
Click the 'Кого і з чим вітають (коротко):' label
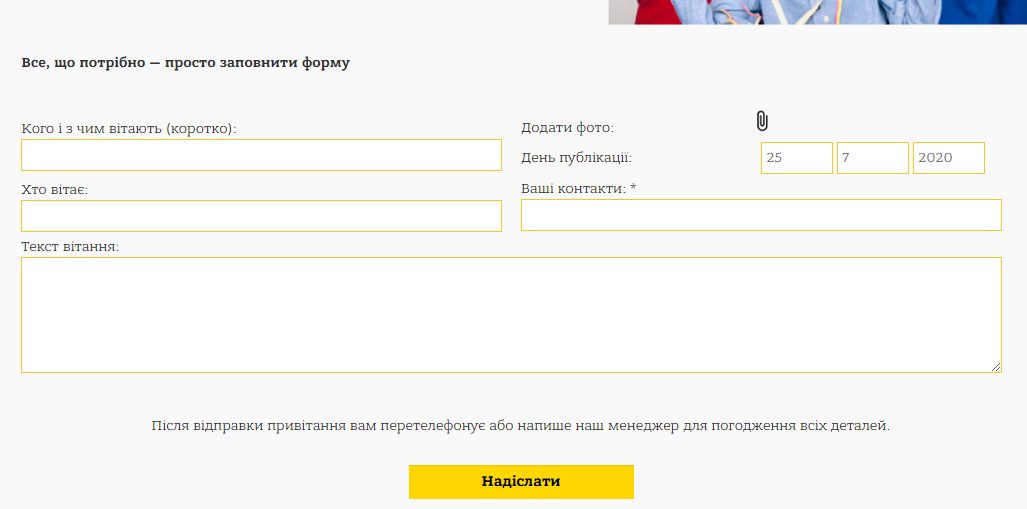[x=128, y=129]
